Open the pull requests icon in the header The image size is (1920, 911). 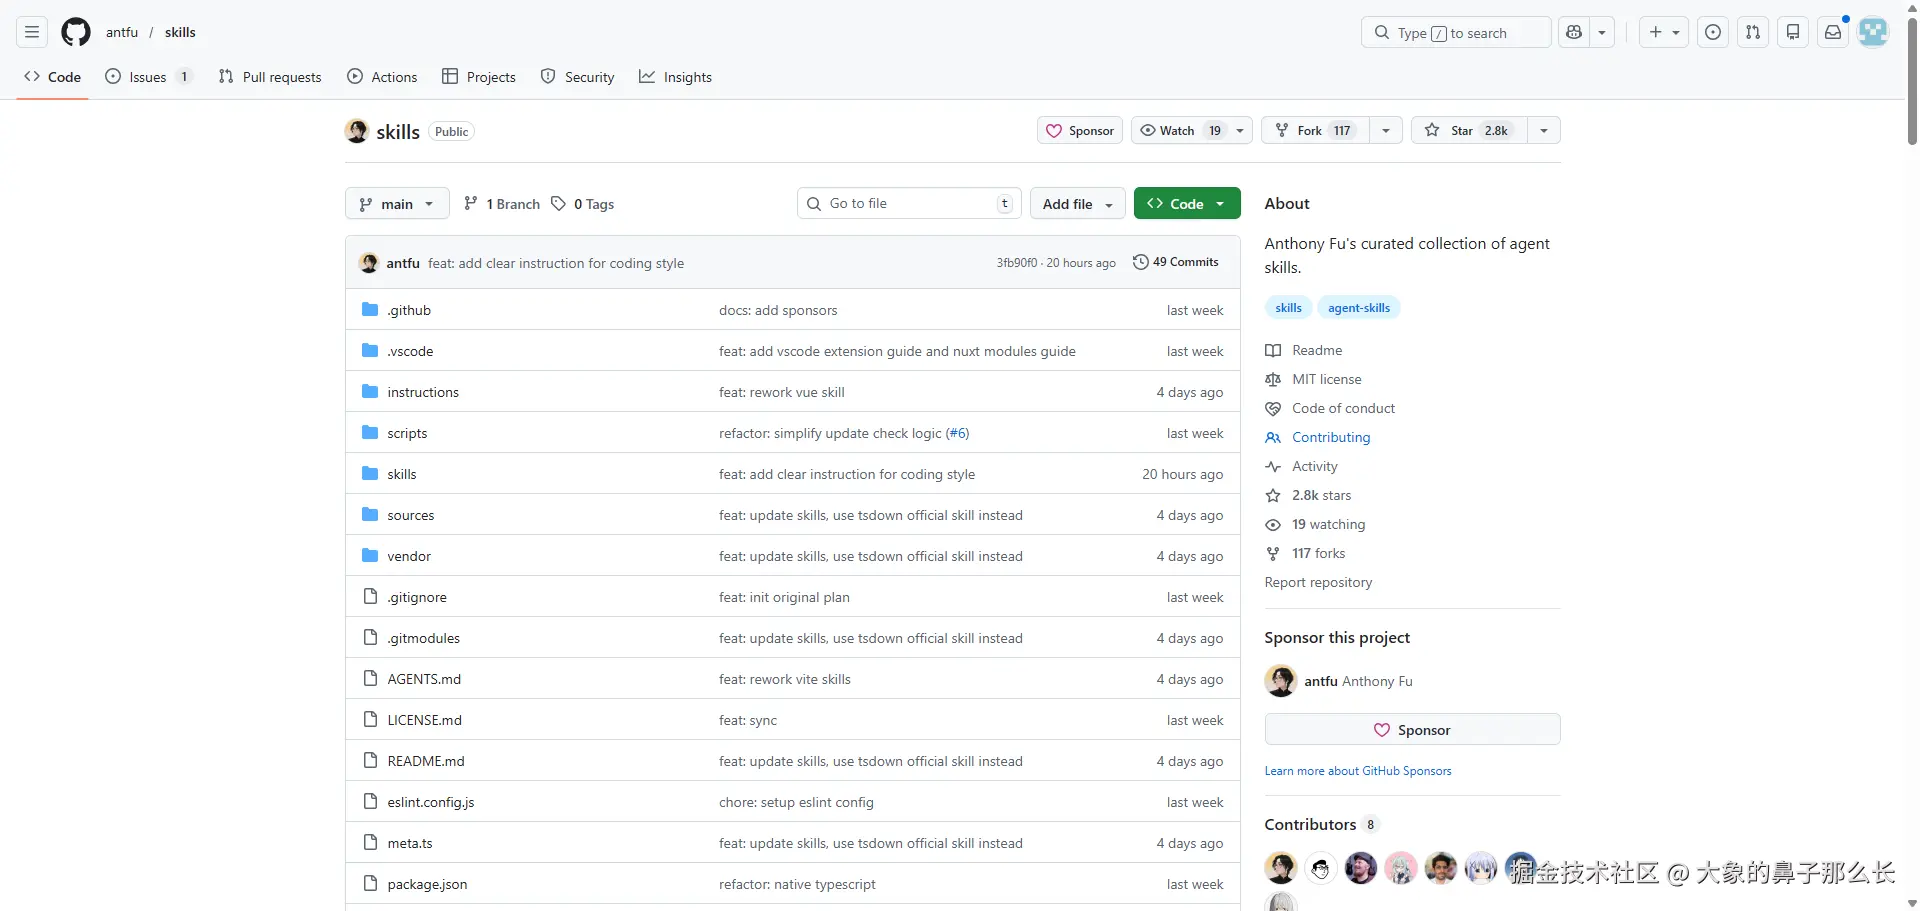pos(1753,32)
